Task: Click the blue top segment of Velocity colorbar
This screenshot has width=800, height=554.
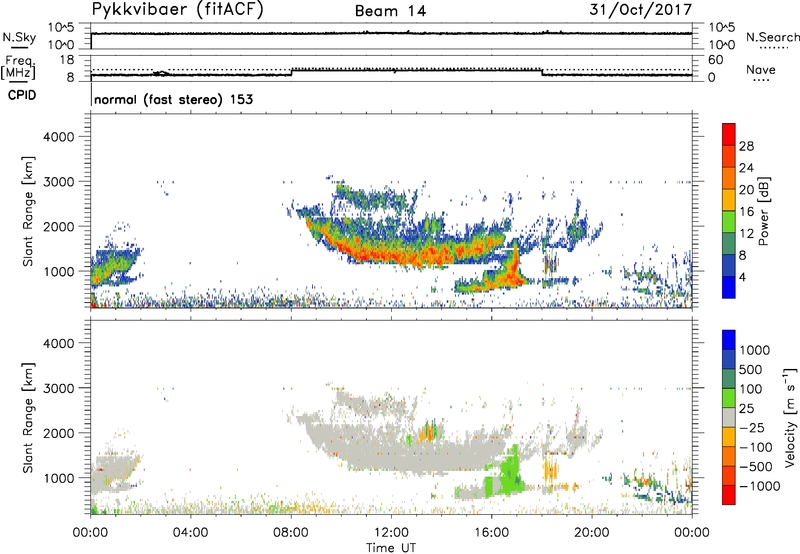Action: (729, 340)
